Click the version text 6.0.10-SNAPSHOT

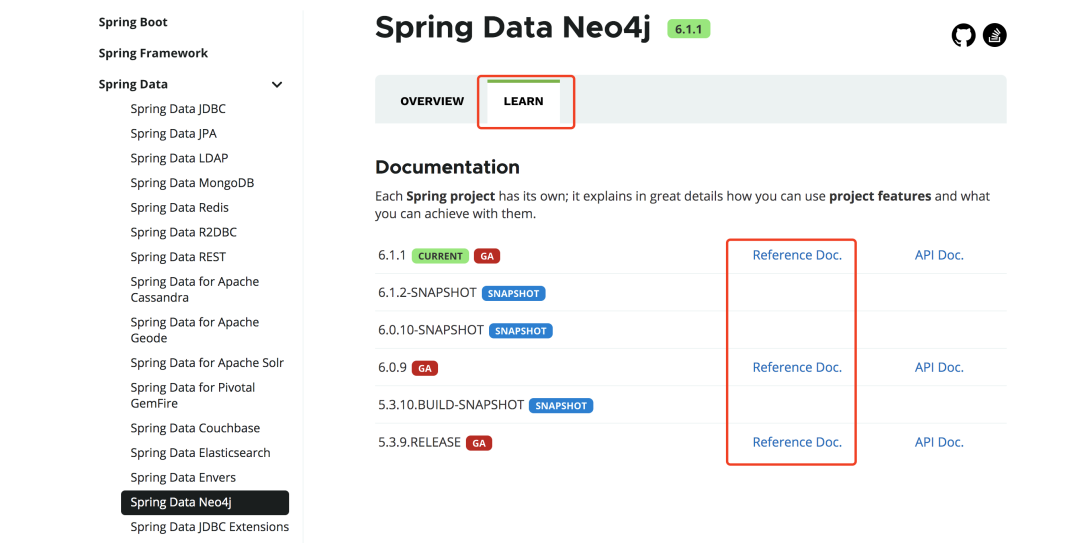click(x=430, y=330)
